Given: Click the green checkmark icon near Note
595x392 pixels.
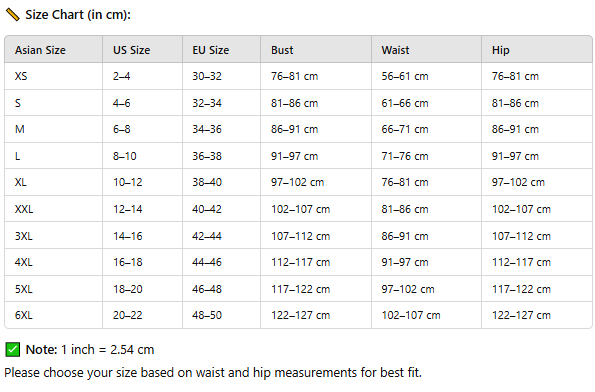Looking at the screenshot, I should 13,349.
